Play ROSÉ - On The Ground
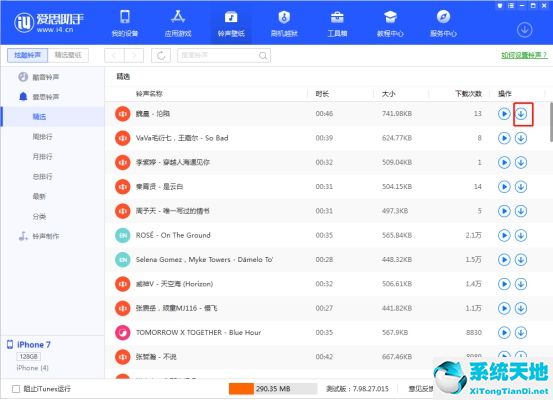The width and height of the screenshot is (553, 400). (504, 235)
